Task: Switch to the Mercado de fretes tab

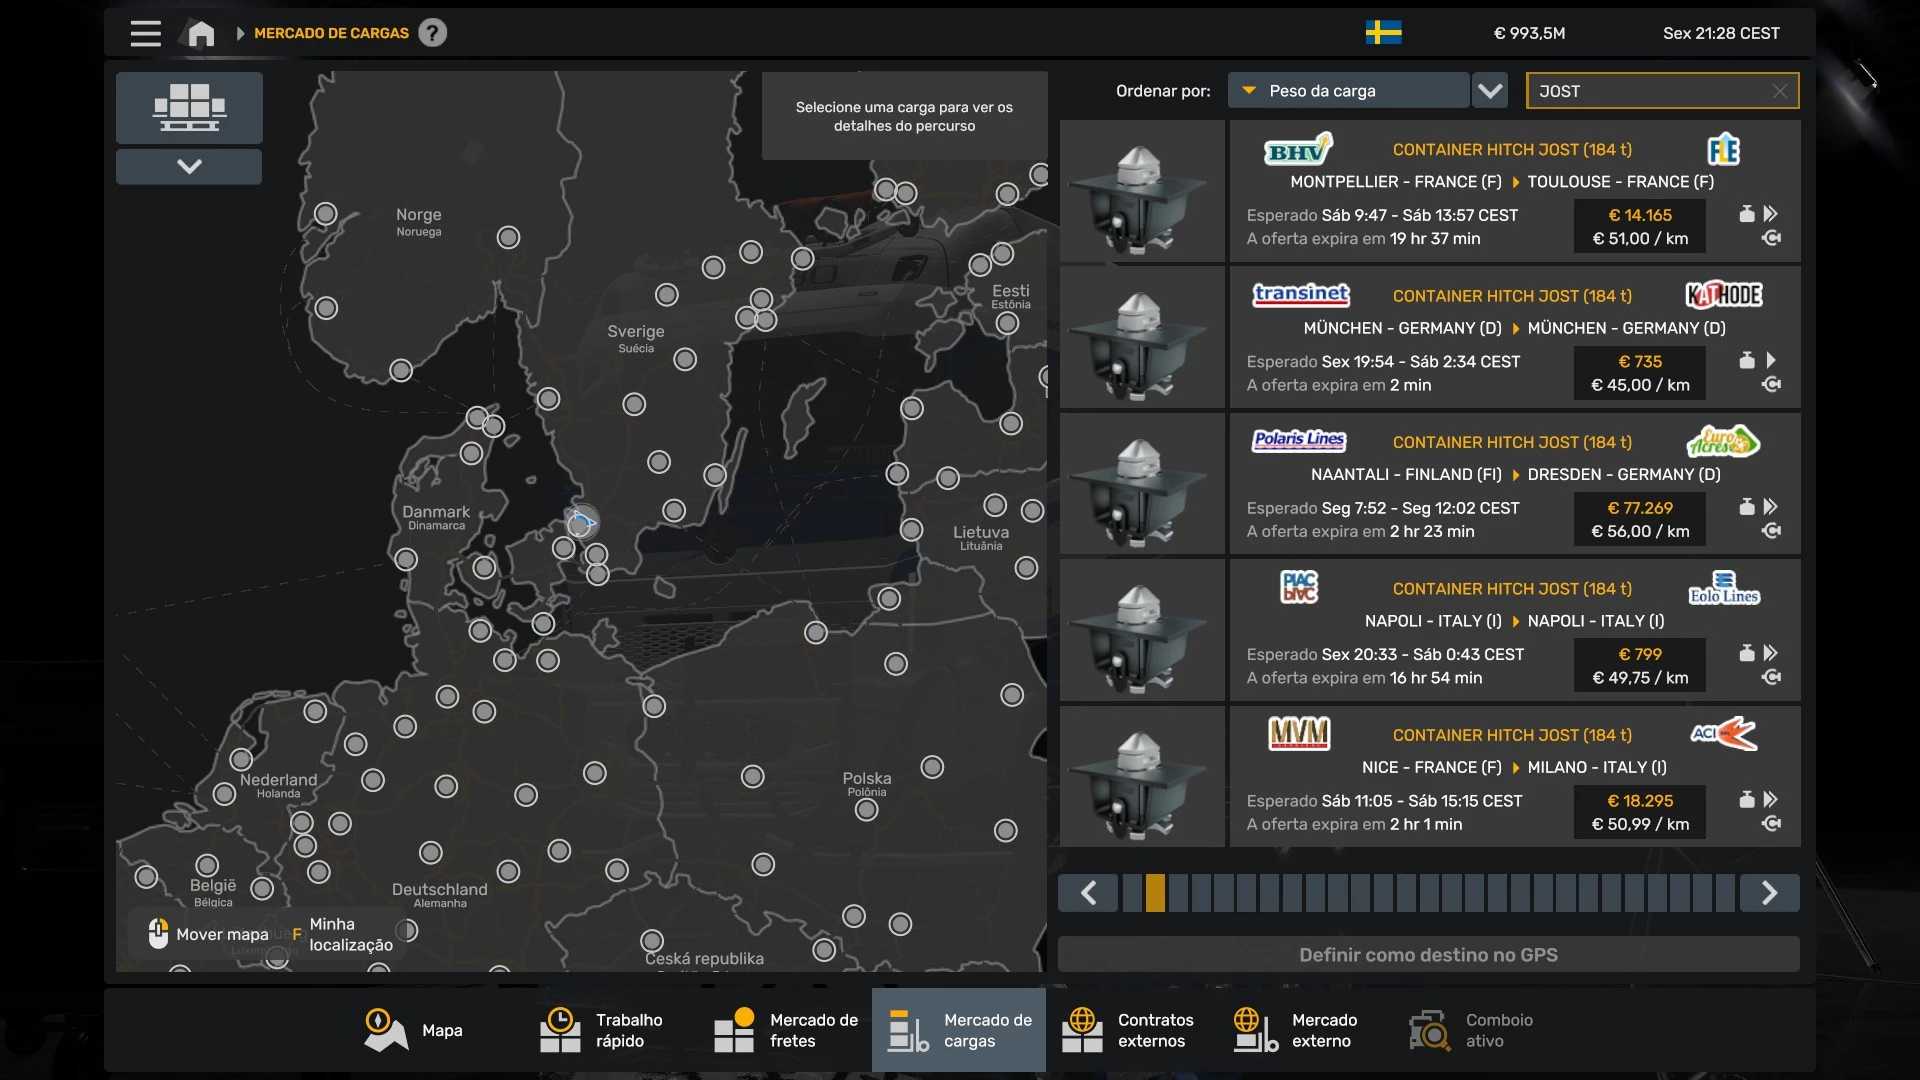Action: point(787,1030)
